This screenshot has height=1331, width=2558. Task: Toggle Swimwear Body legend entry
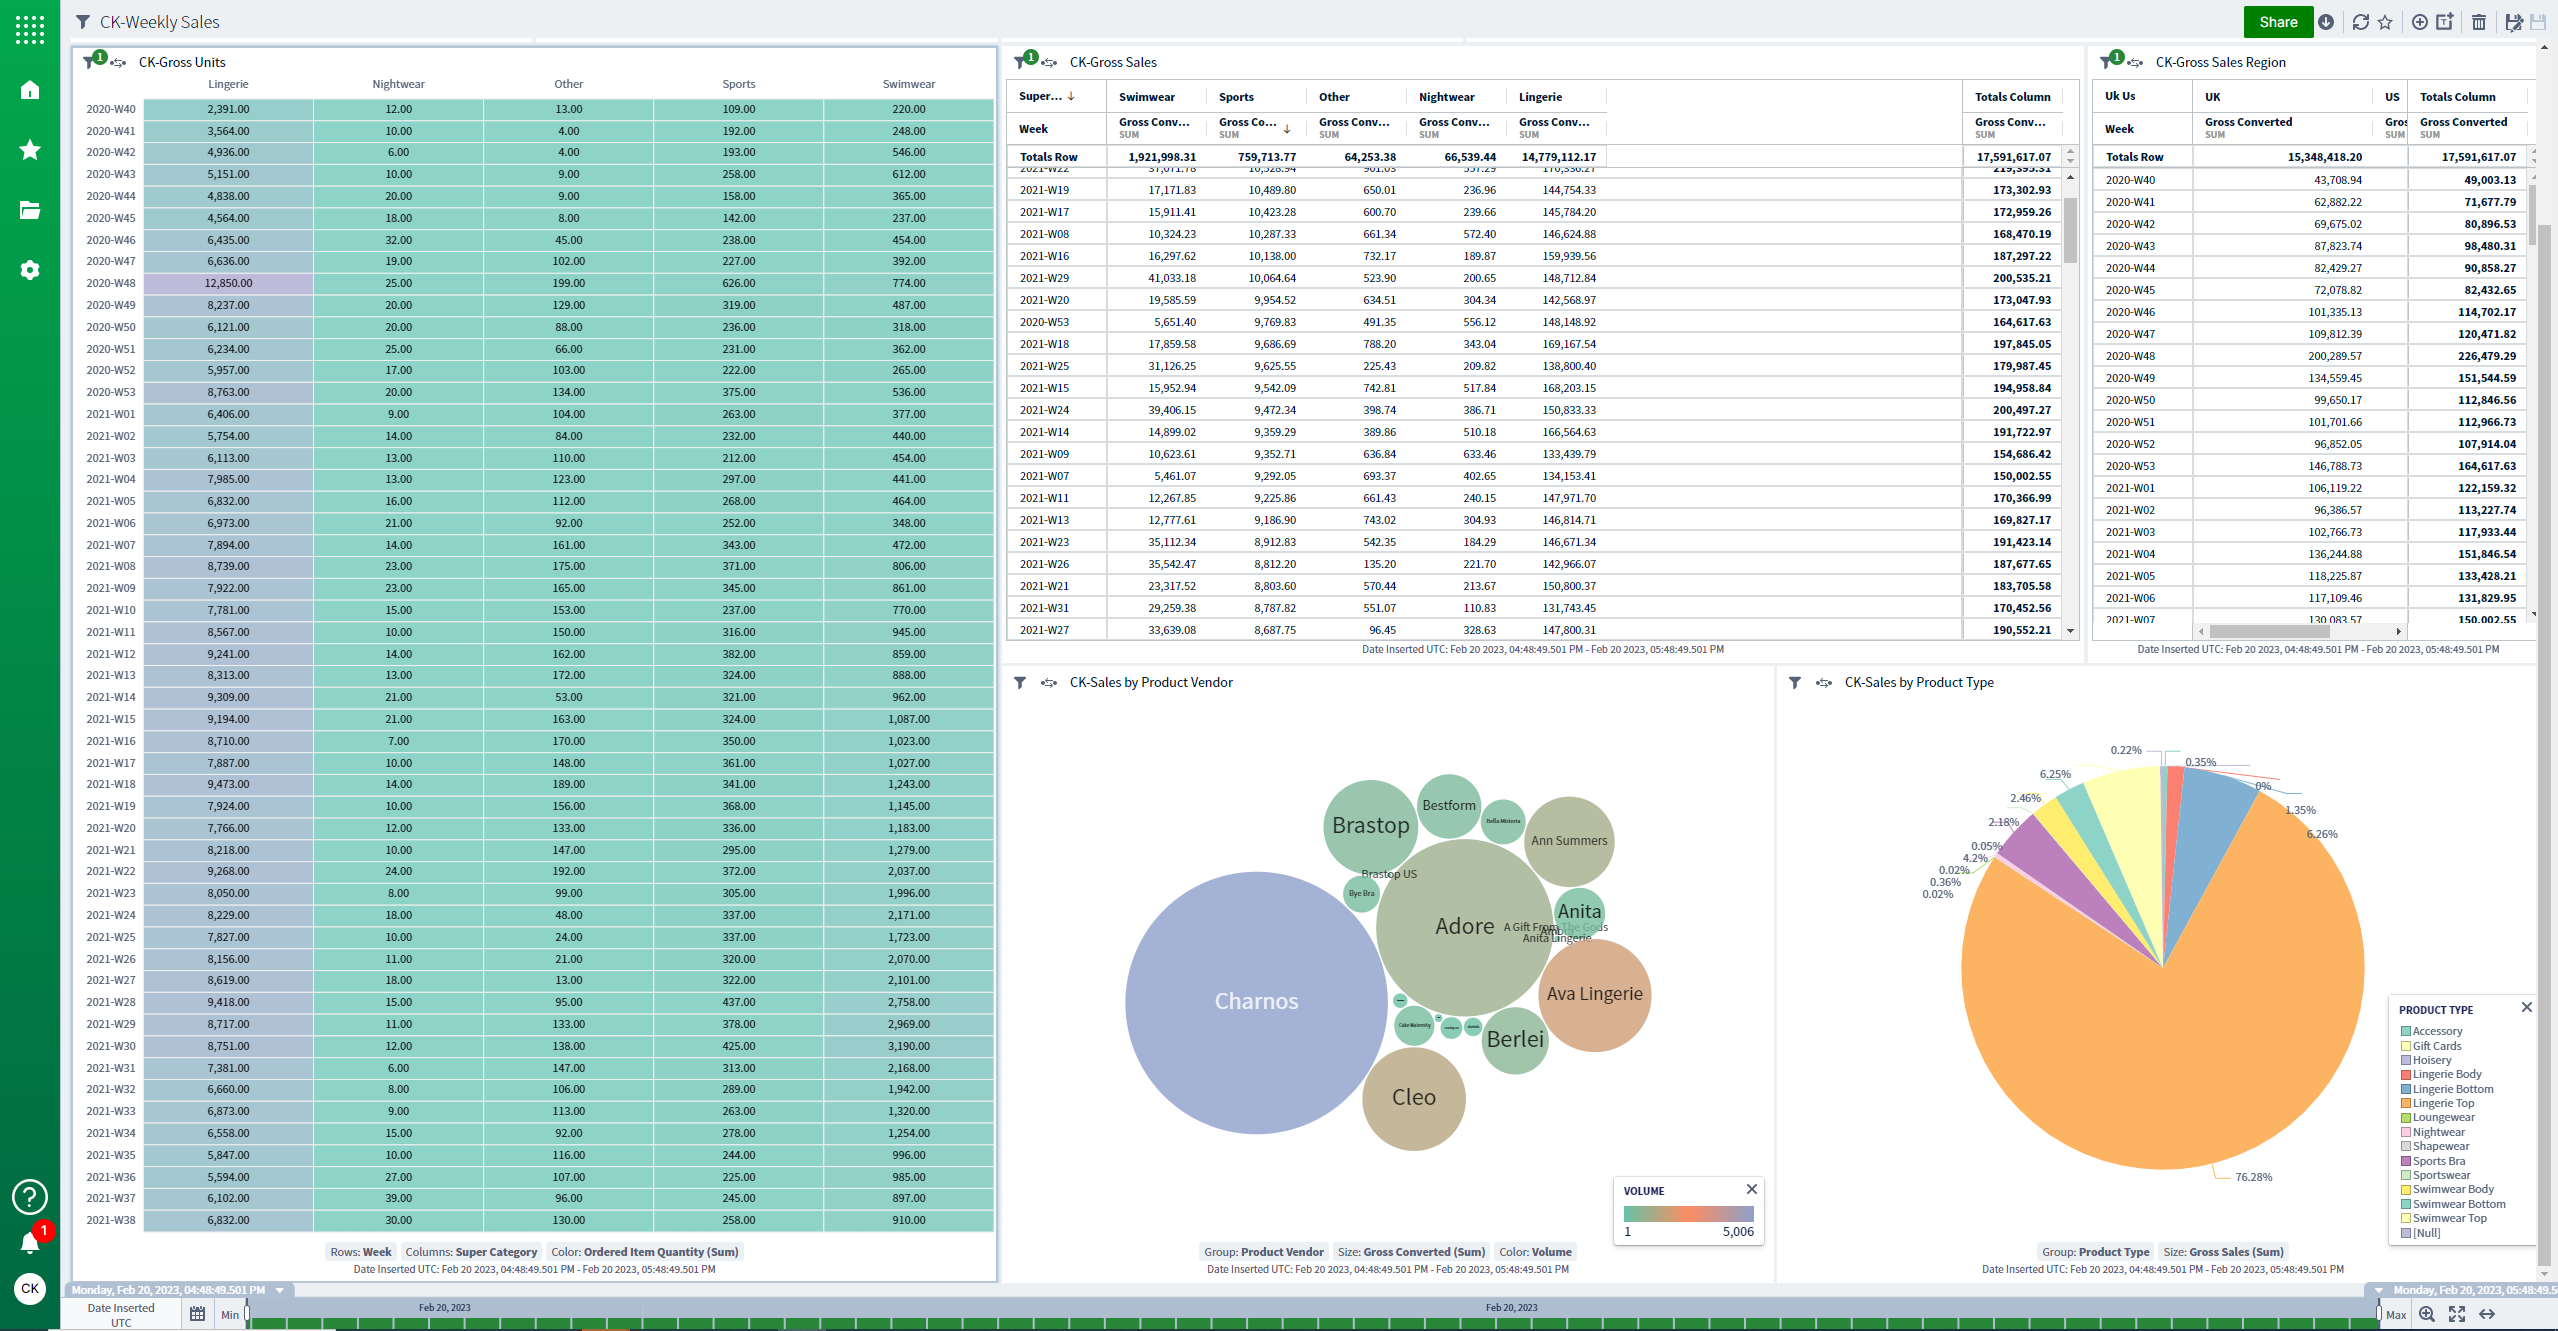coord(2452,1189)
